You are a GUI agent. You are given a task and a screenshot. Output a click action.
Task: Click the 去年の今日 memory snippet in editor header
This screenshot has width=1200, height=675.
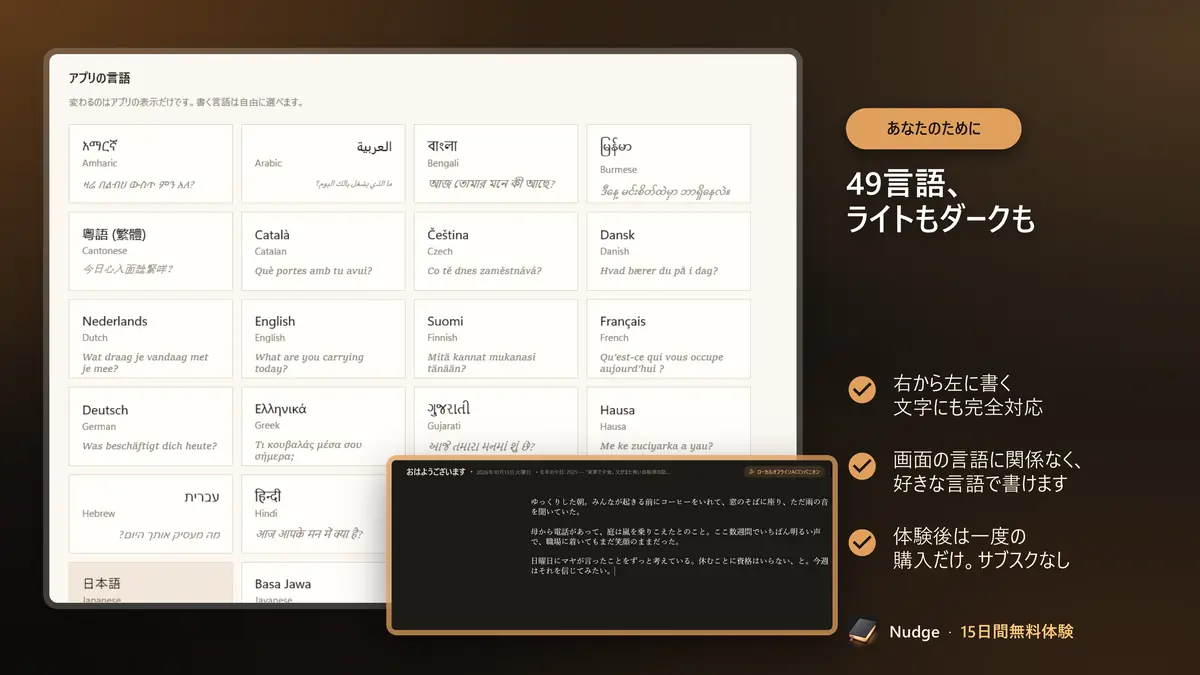pyautogui.click(x=606, y=471)
